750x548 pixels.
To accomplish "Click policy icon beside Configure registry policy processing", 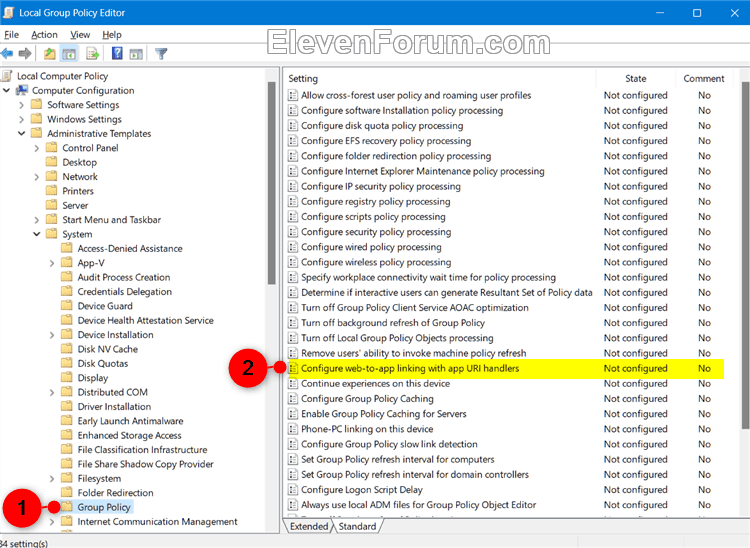I will pos(293,201).
